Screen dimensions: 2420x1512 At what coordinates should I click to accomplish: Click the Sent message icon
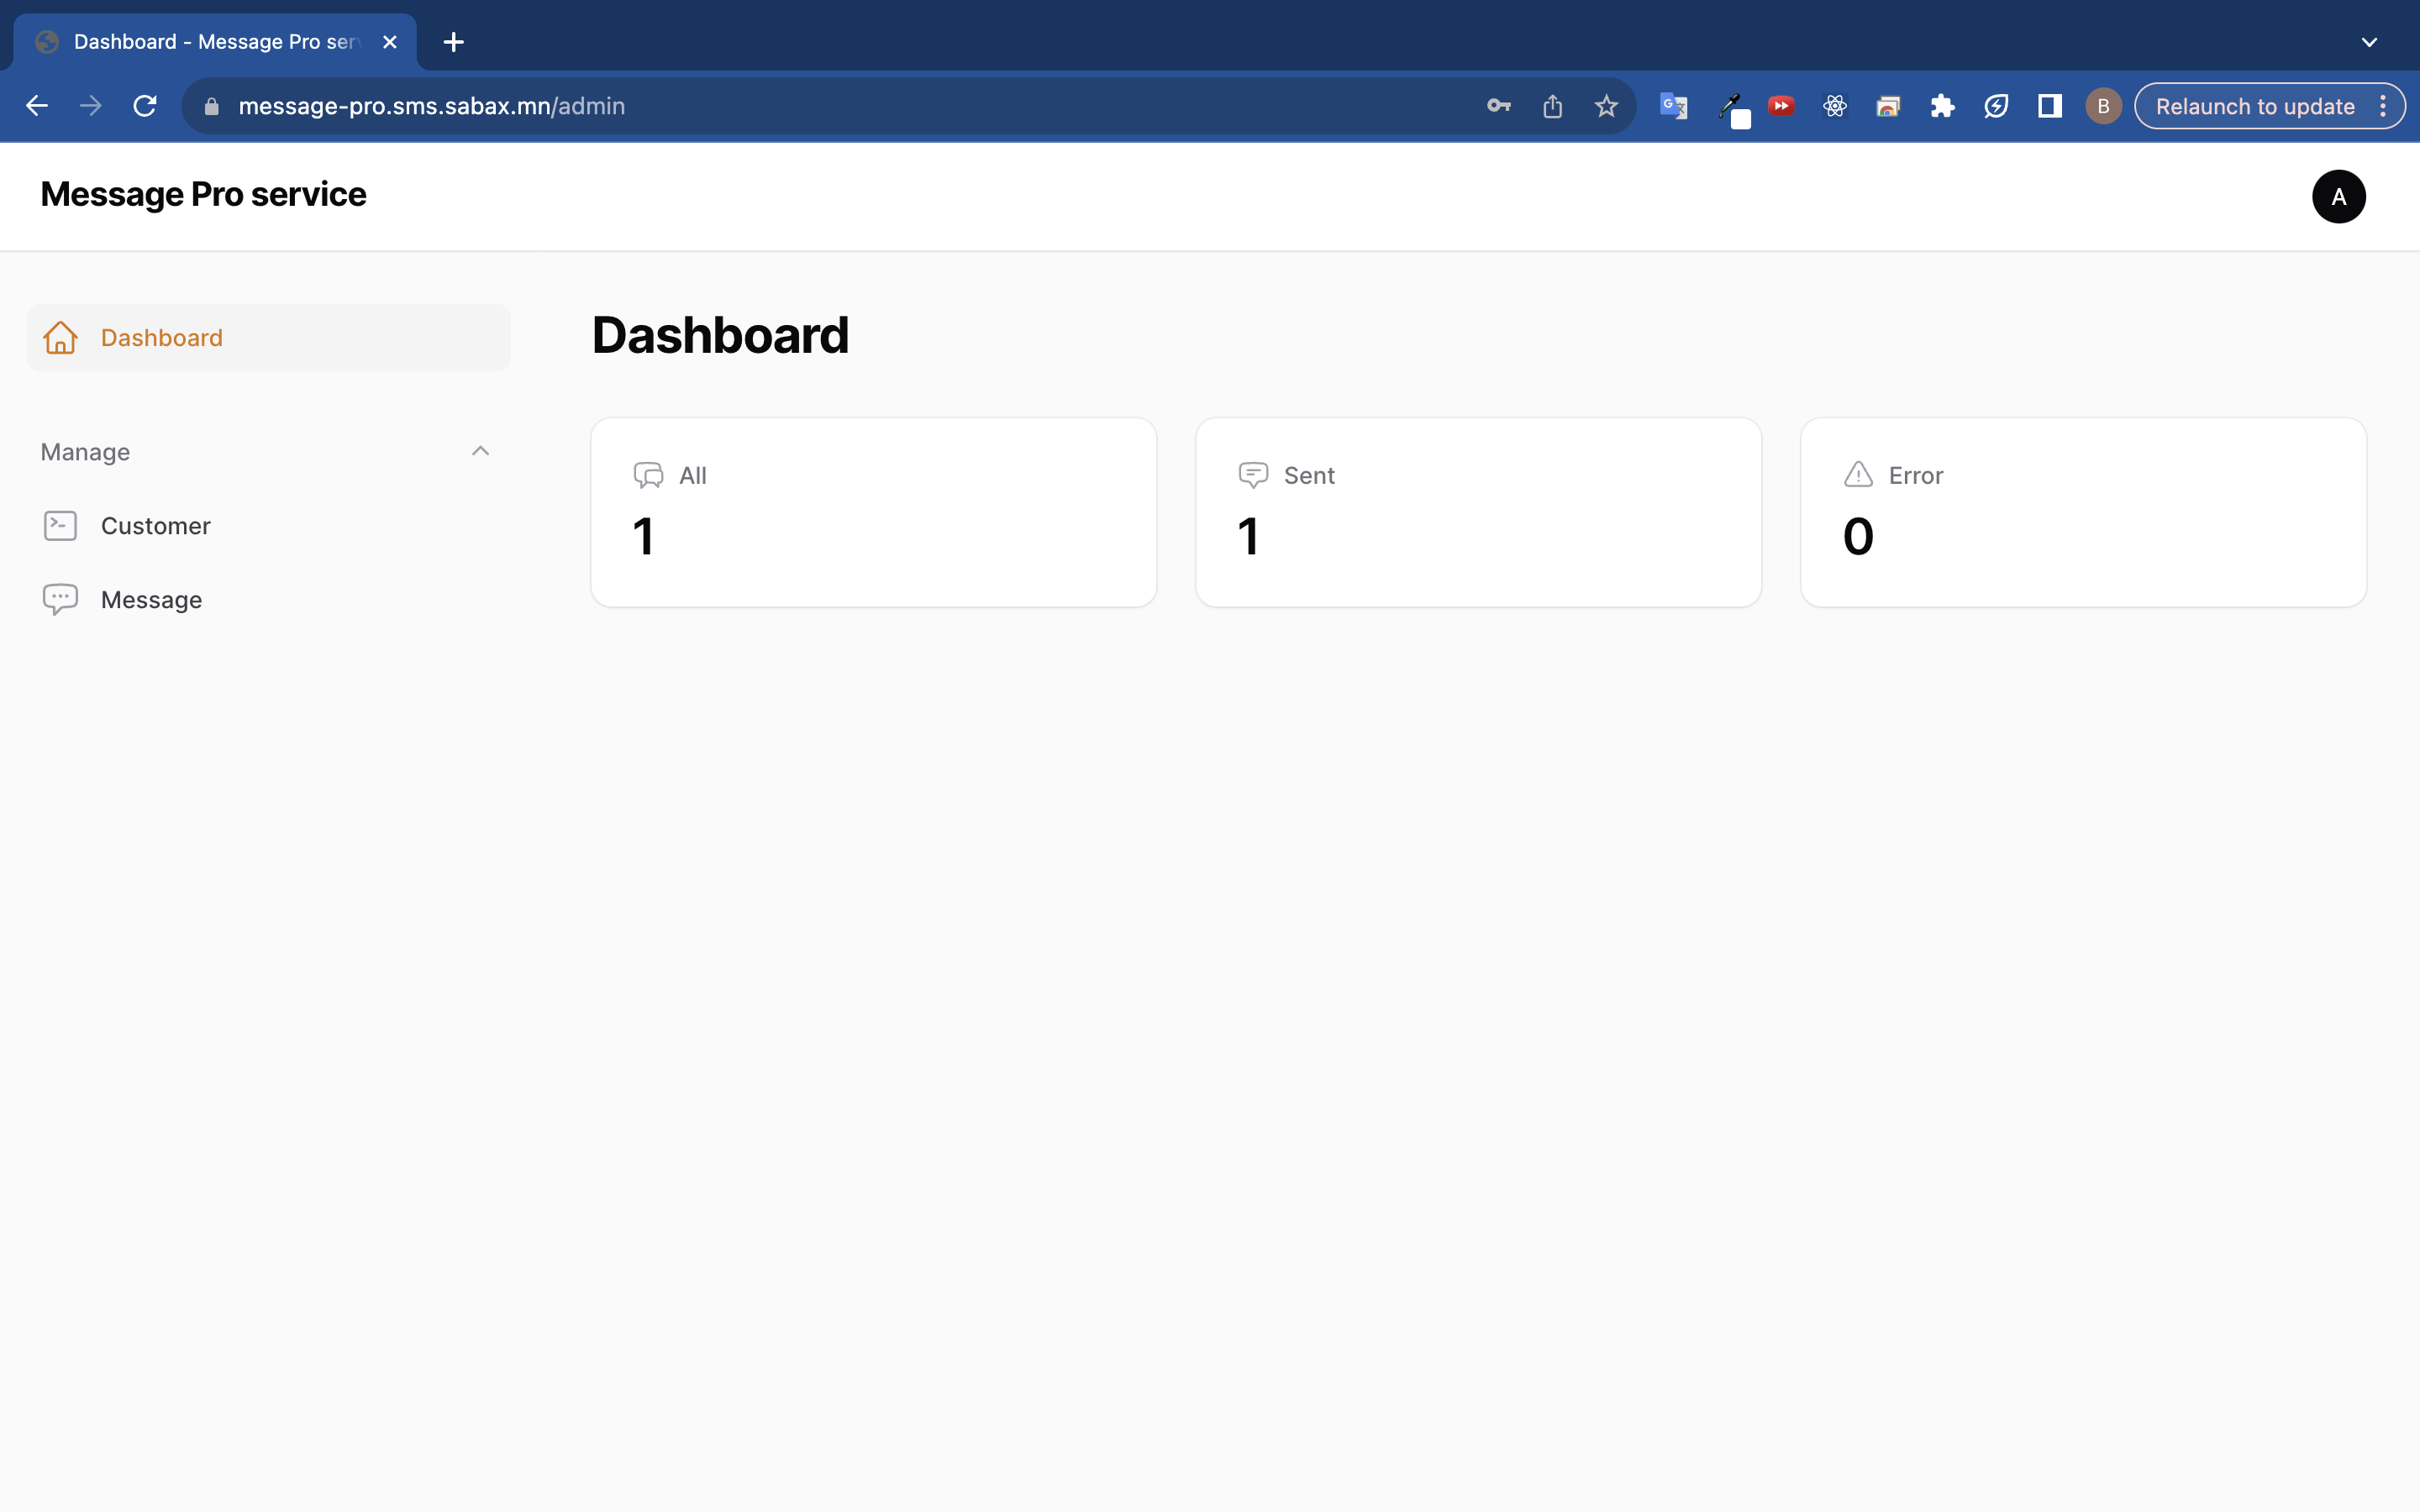[x=1253, y=475]
